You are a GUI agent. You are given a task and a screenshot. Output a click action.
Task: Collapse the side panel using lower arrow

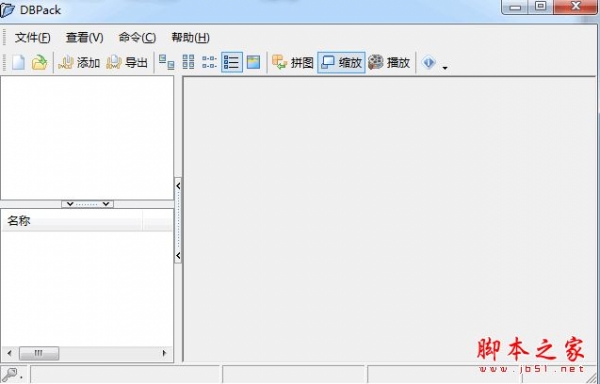click(178, 255)
